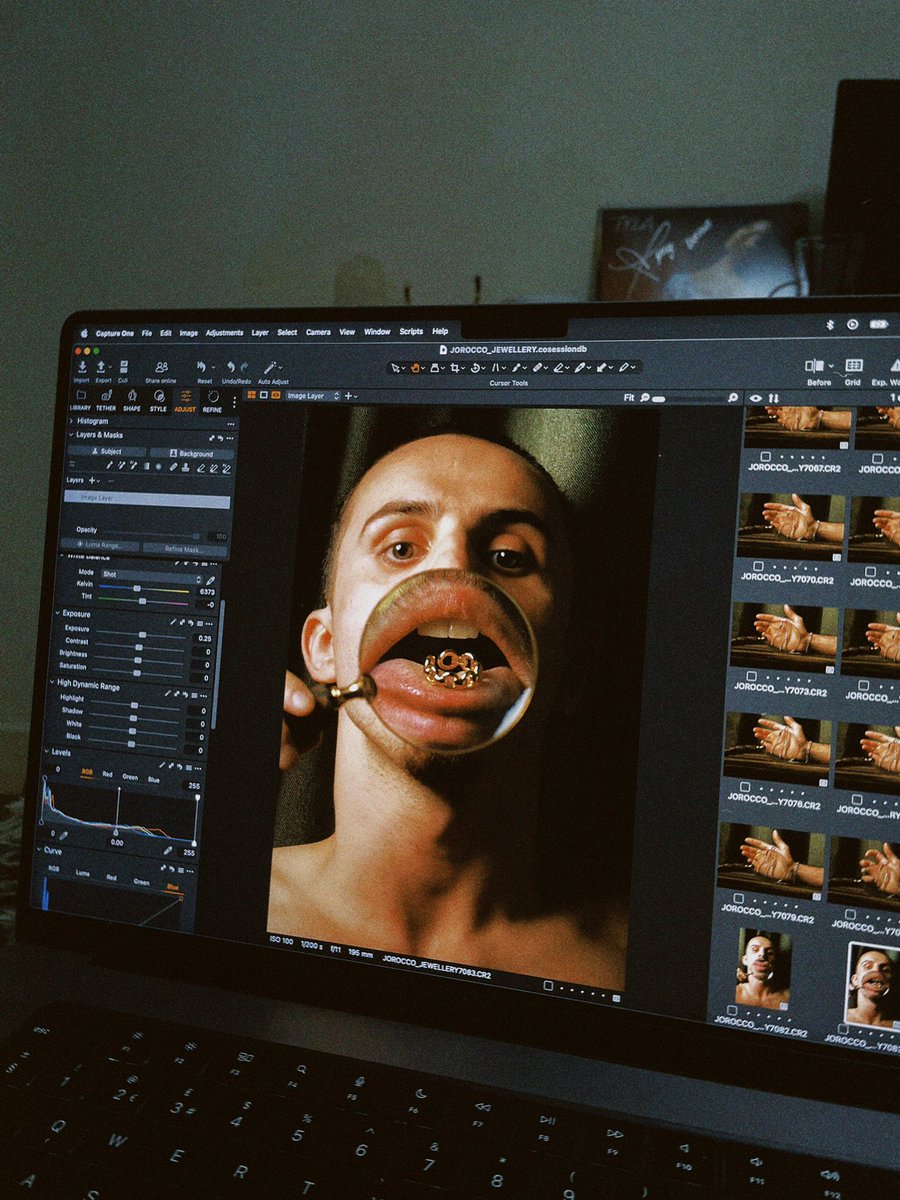Click the Auto Adjust magic wand icon
This screenshot has width=900, height=1200.
270,367
